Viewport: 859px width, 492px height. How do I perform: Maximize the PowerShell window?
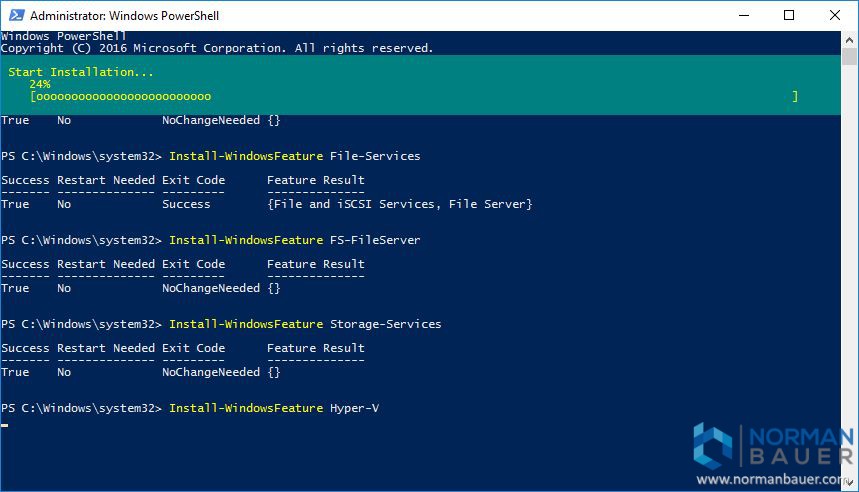789,15
